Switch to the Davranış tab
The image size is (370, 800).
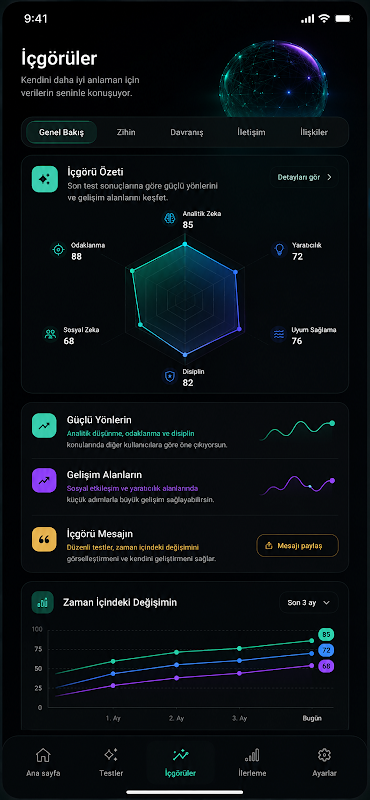pos(187,132)
